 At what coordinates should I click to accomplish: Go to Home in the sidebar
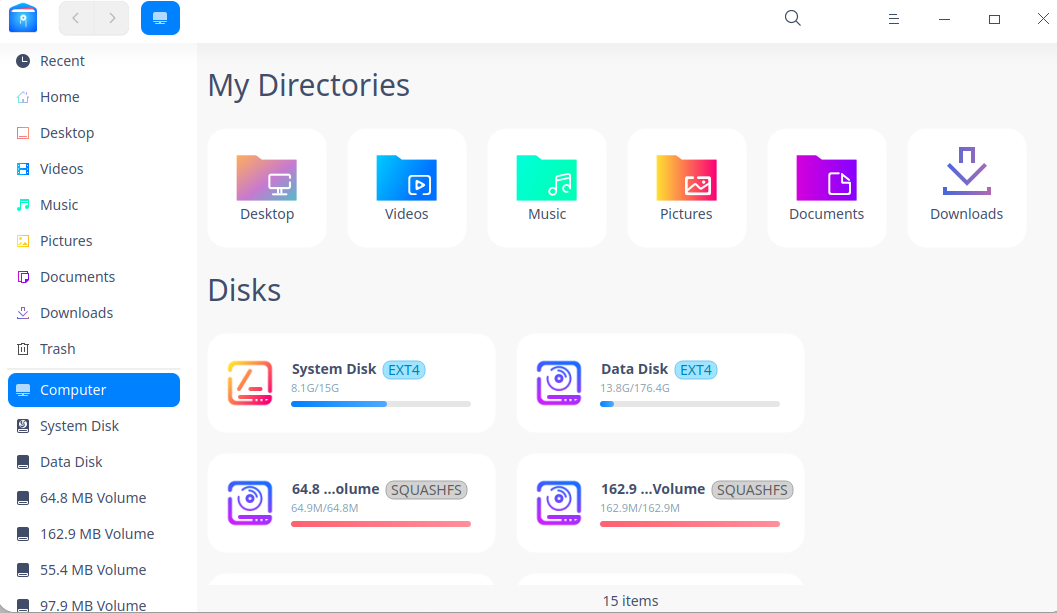click(94, 97)
